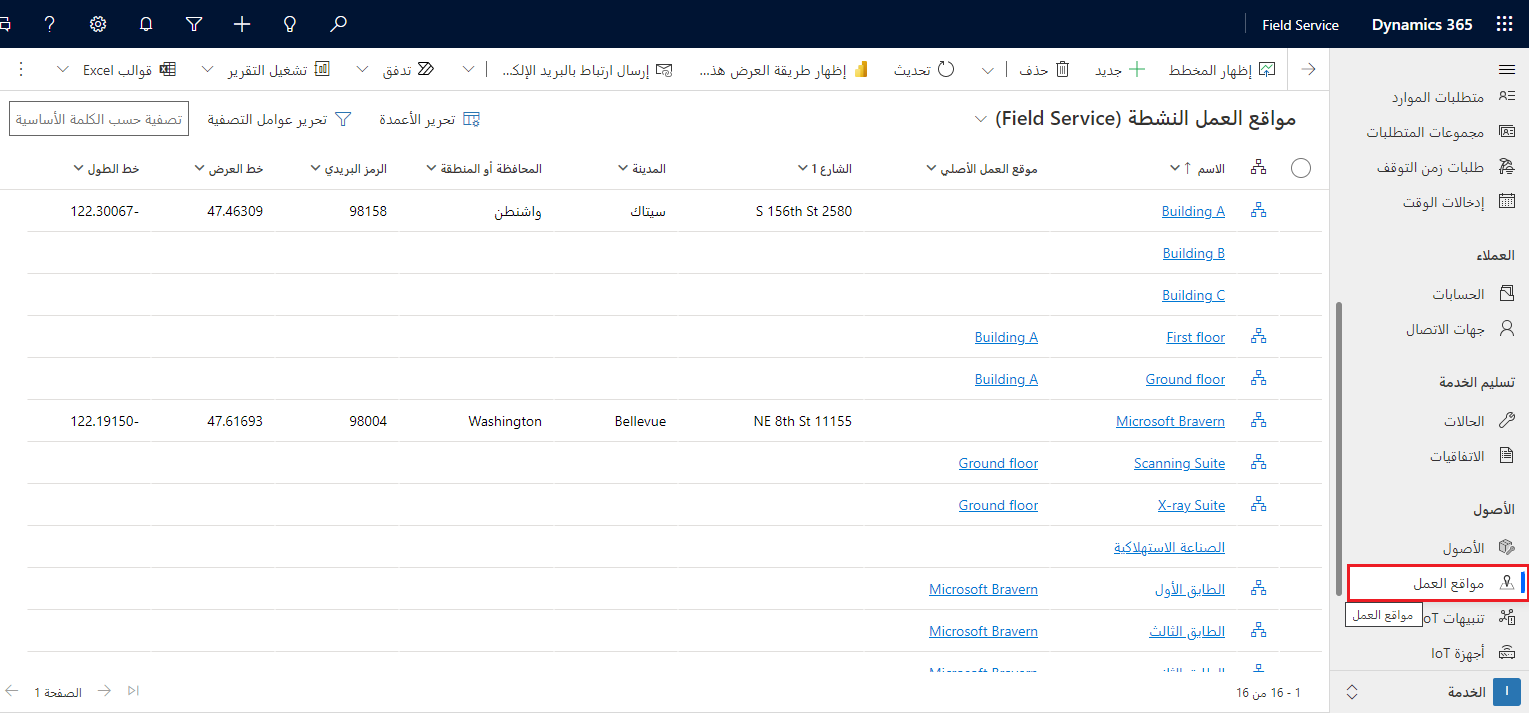Screen dimensions: 1529x713
Task: Click the Power BI إظهار طريقة العرض button
Action: click(783, 70)
